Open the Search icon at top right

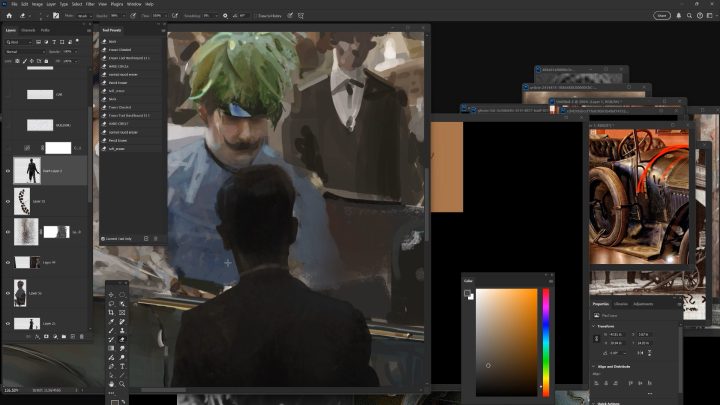pos(689,16)
